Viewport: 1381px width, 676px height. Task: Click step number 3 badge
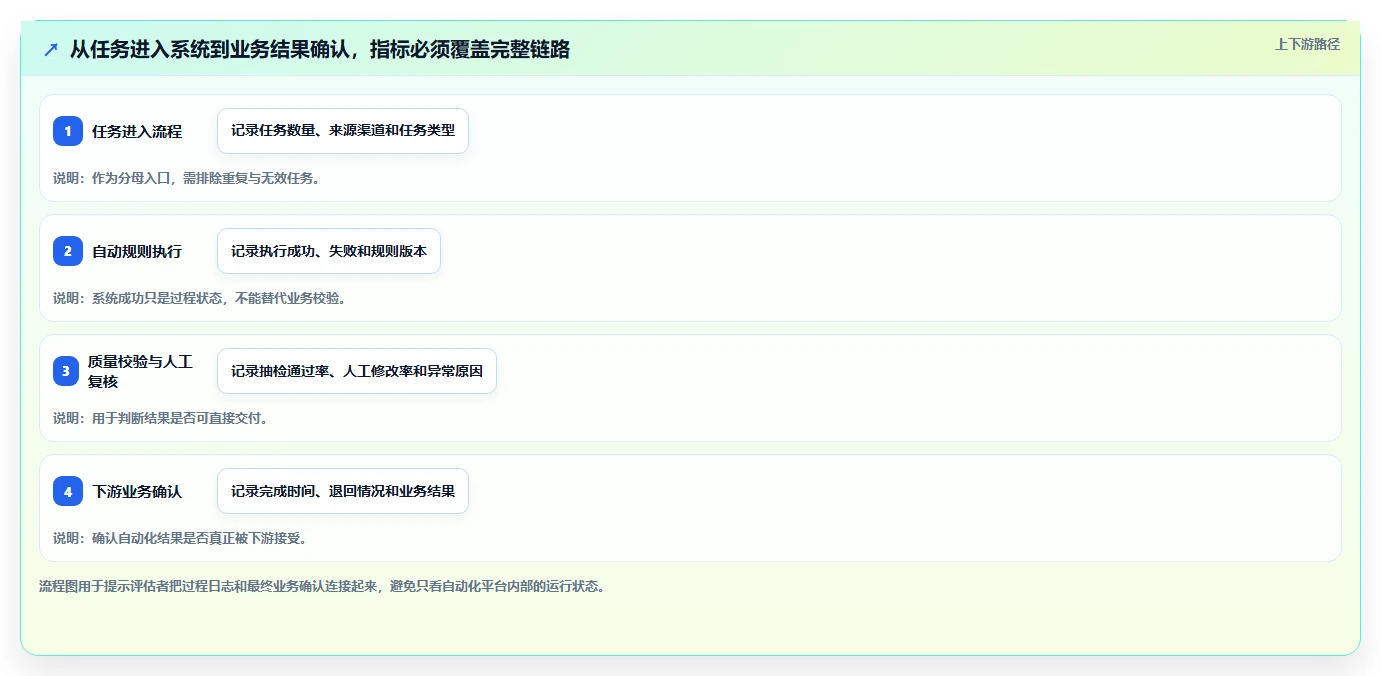point(66,371)
